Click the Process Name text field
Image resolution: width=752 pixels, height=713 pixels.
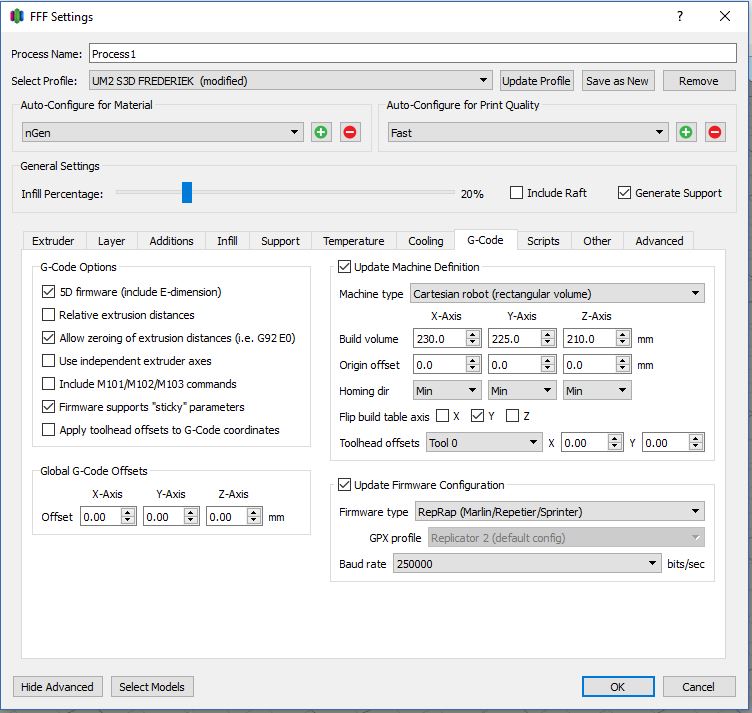point(412,54)
